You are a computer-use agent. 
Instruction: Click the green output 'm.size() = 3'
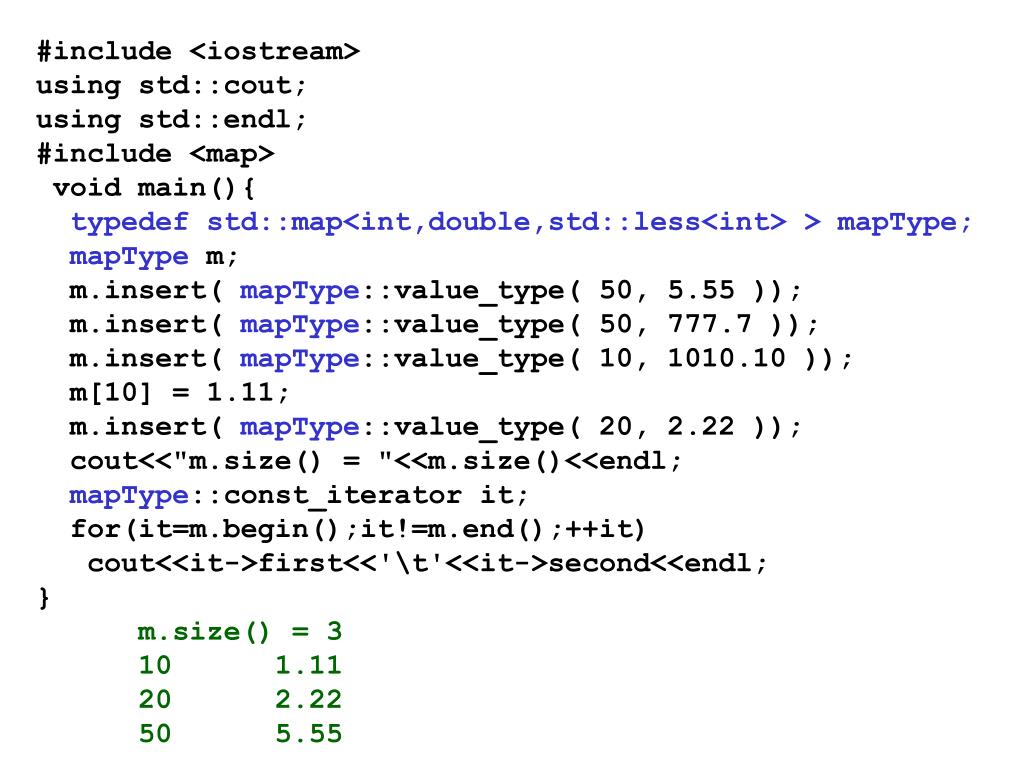240,632
